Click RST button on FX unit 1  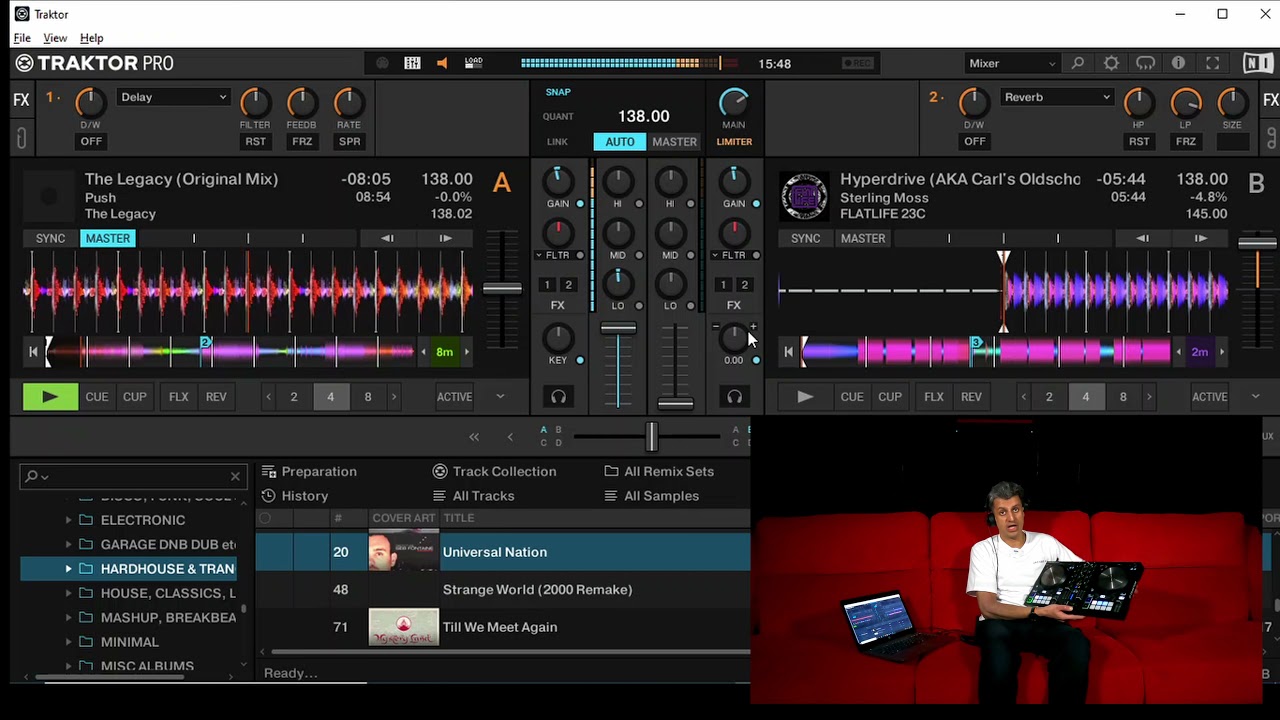256,142
